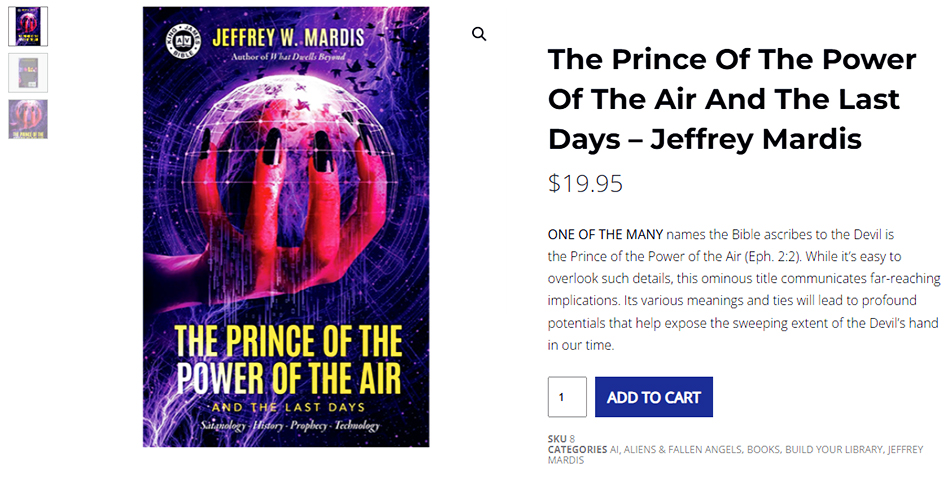Select the first front cover thumbnail
This screenshot has height=484, width=950.
tap(28, 26)
